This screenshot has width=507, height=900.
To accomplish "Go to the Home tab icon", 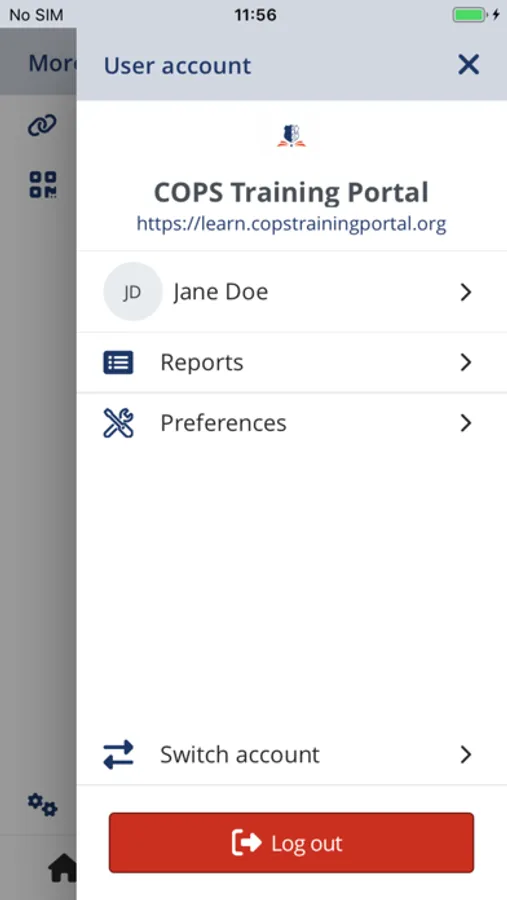I will point(61,868).
